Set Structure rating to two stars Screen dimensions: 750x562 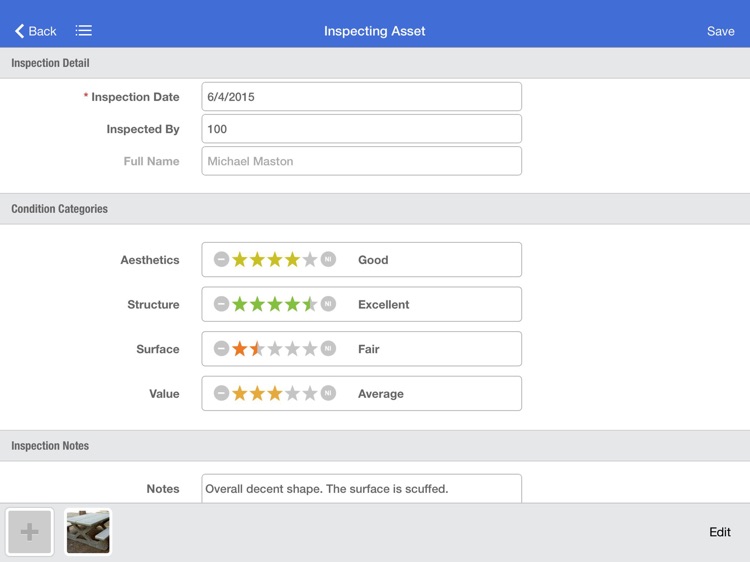[x=257, y=304]
